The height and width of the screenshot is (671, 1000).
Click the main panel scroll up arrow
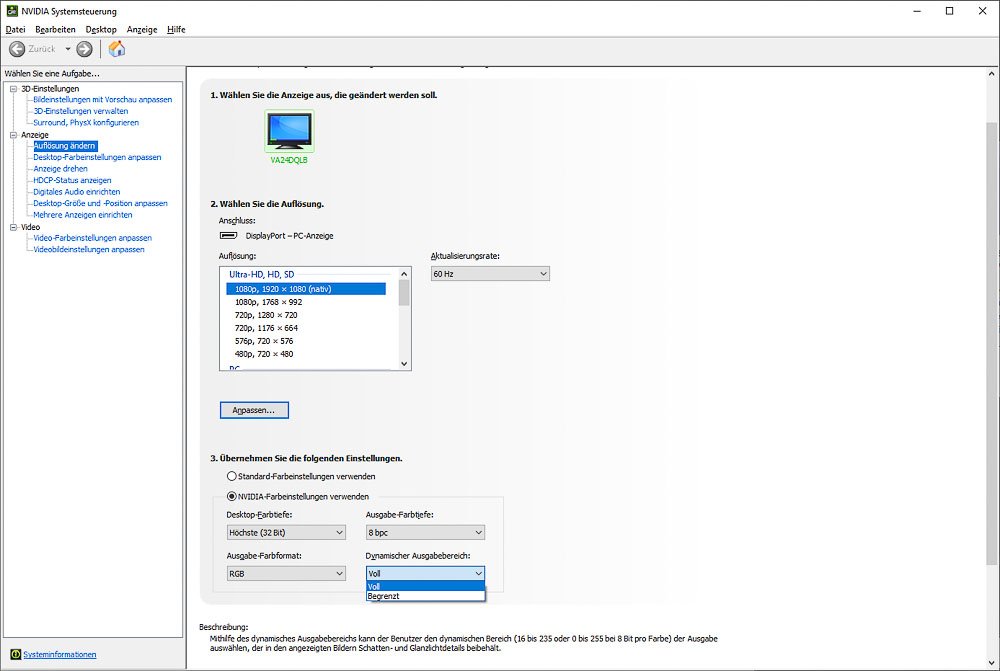click(992, 75)
